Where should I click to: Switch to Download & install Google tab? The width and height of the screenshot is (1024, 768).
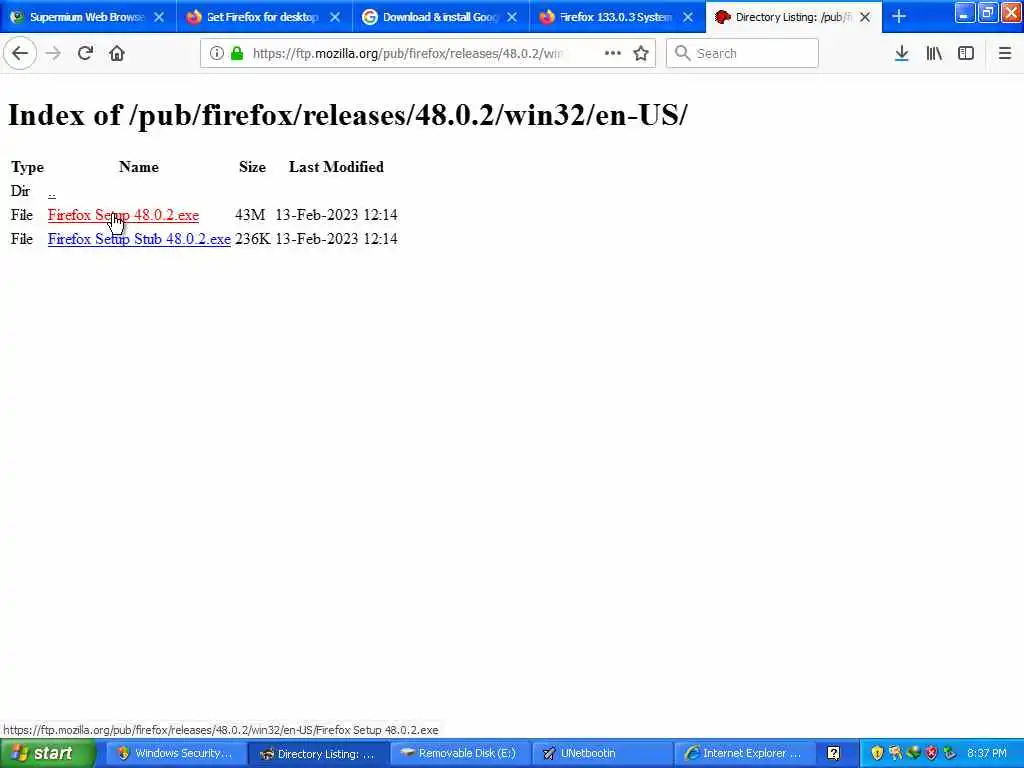click(439, 17)
